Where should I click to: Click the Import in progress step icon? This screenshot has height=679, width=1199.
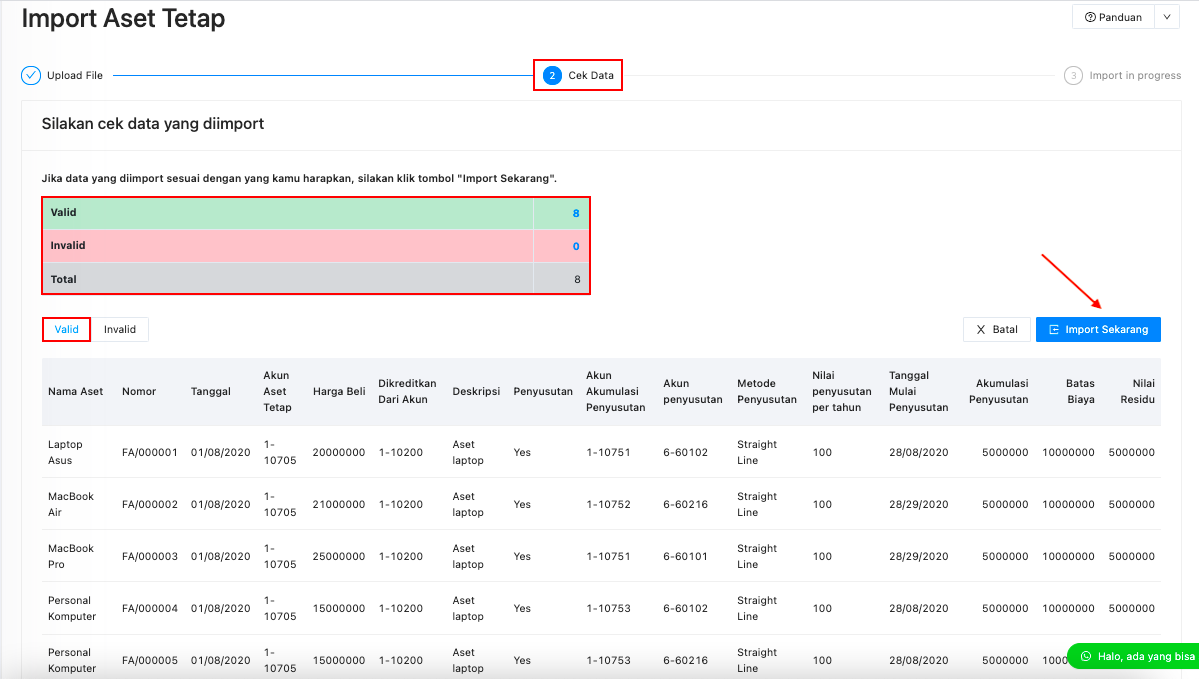pos(1073,76)
